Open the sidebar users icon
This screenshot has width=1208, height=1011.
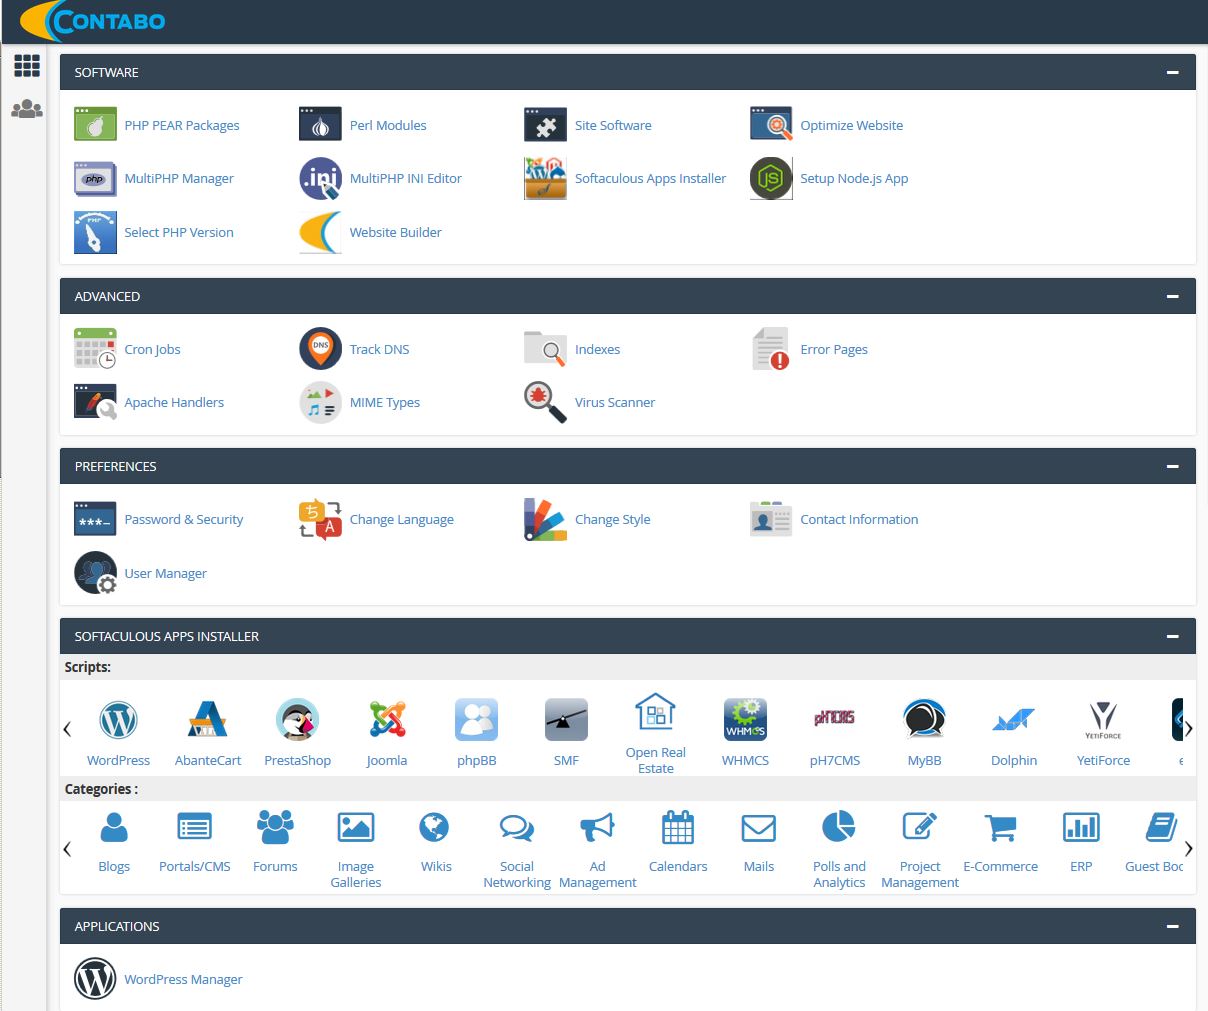coord(27,109)
